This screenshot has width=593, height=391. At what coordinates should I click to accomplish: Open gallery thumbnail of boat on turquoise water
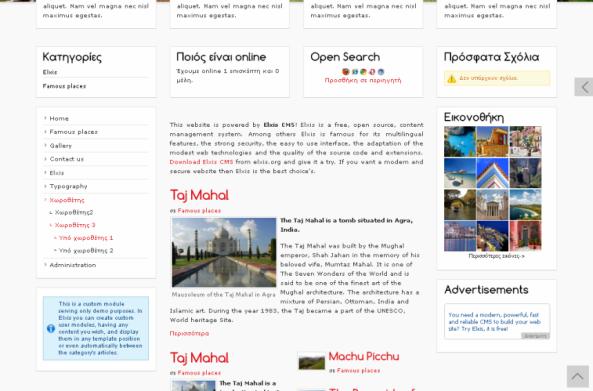[460, 141]
